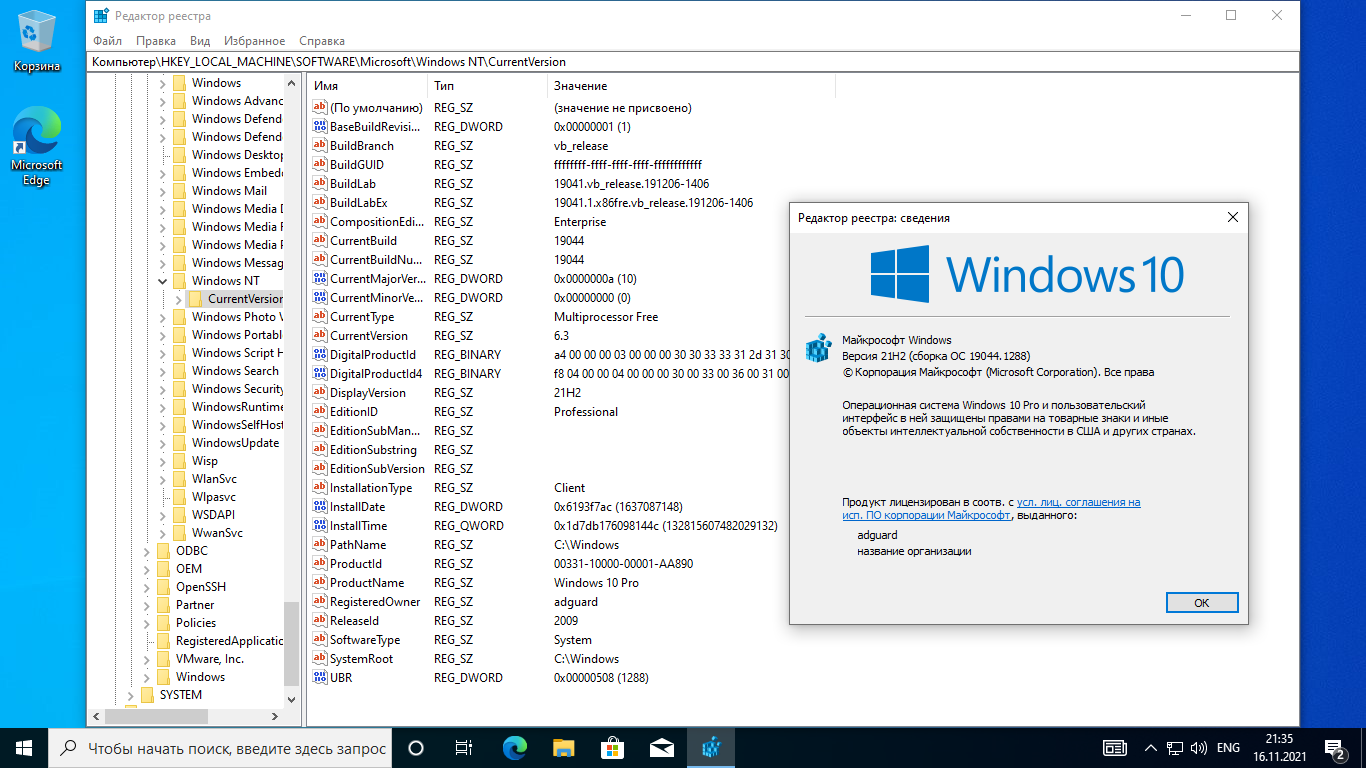Screen dimensions: 1366x768
Task: Collapse the Windows NT tree node
Action: (x=163, y=281)
